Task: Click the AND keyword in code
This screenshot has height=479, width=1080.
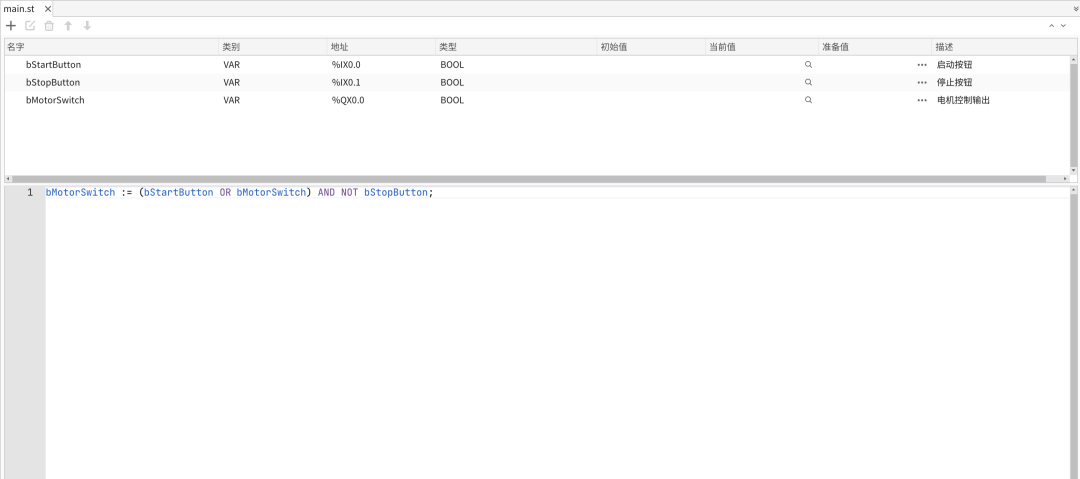Action: coord(326,192)
